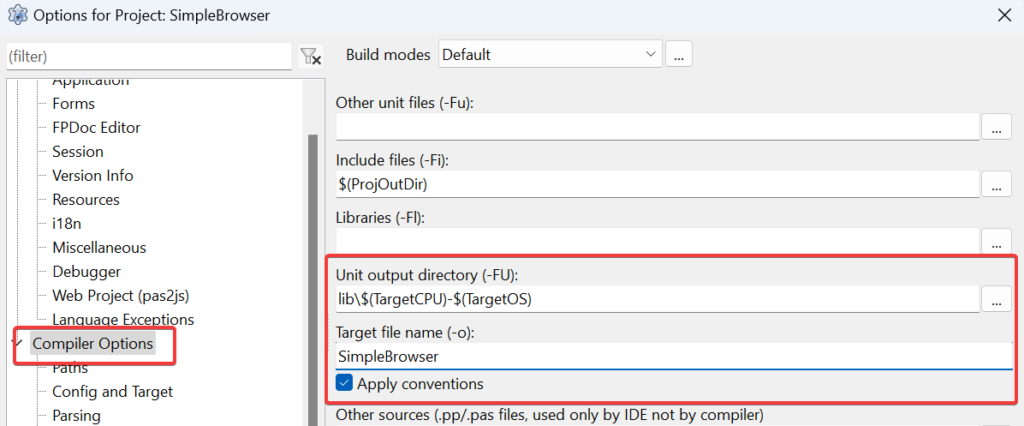Click in the filter search box
Image resolution: width=1024 pixels, height=426 pixels.
click(x=148, y=56)
